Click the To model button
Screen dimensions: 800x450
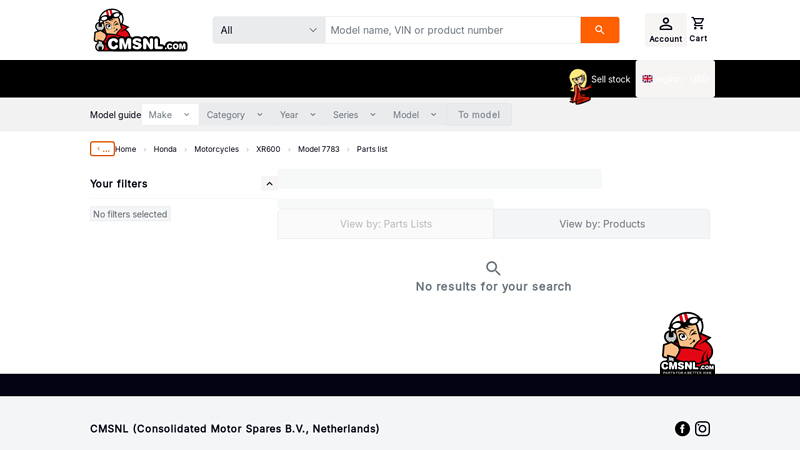[479, 115]
